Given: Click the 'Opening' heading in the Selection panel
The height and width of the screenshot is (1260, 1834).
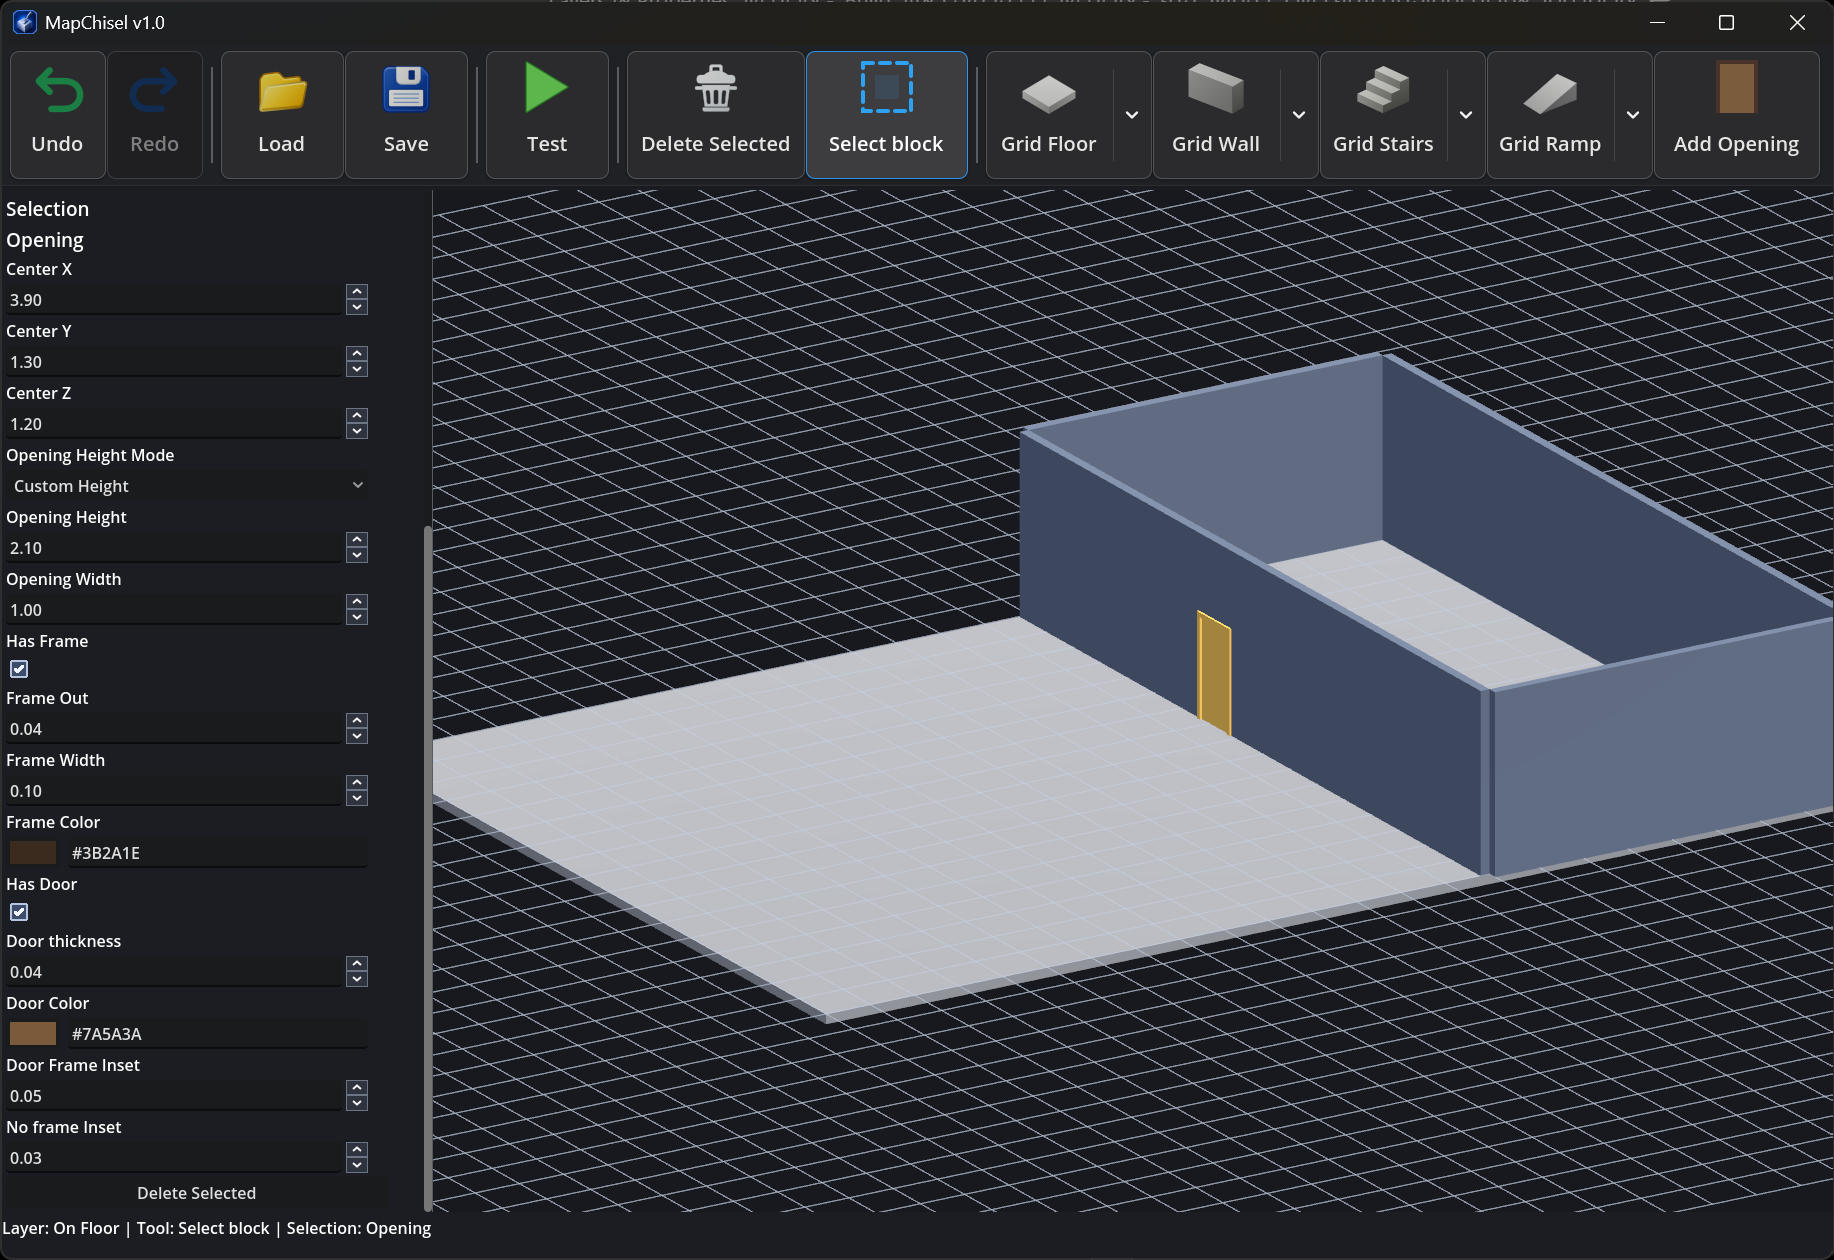Looking at the screenshot, I should 45,240.
